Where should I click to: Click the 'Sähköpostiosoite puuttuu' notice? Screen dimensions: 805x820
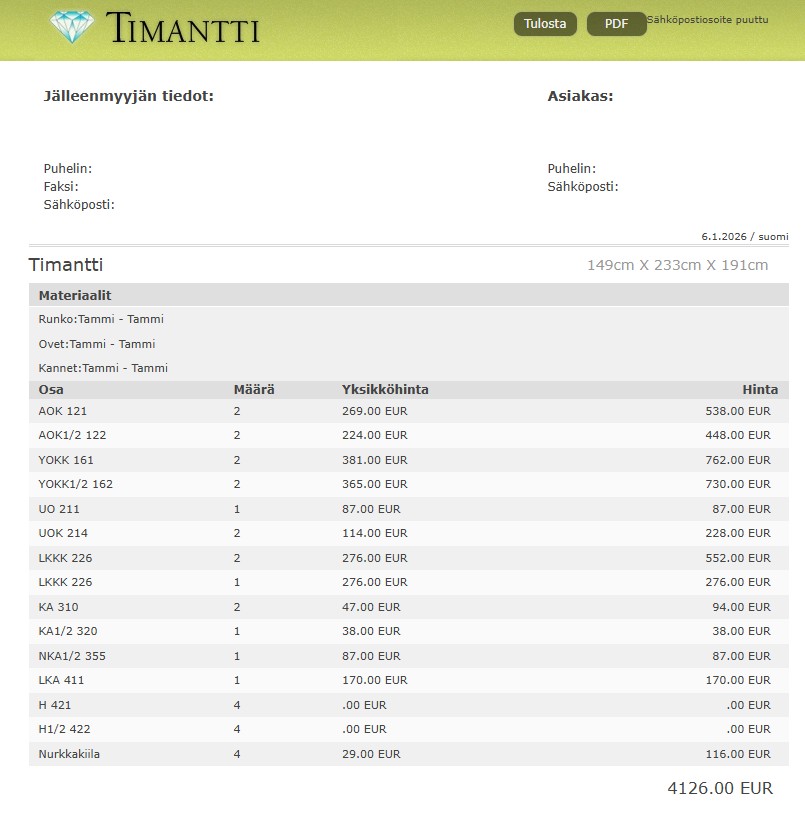(708, 20)
